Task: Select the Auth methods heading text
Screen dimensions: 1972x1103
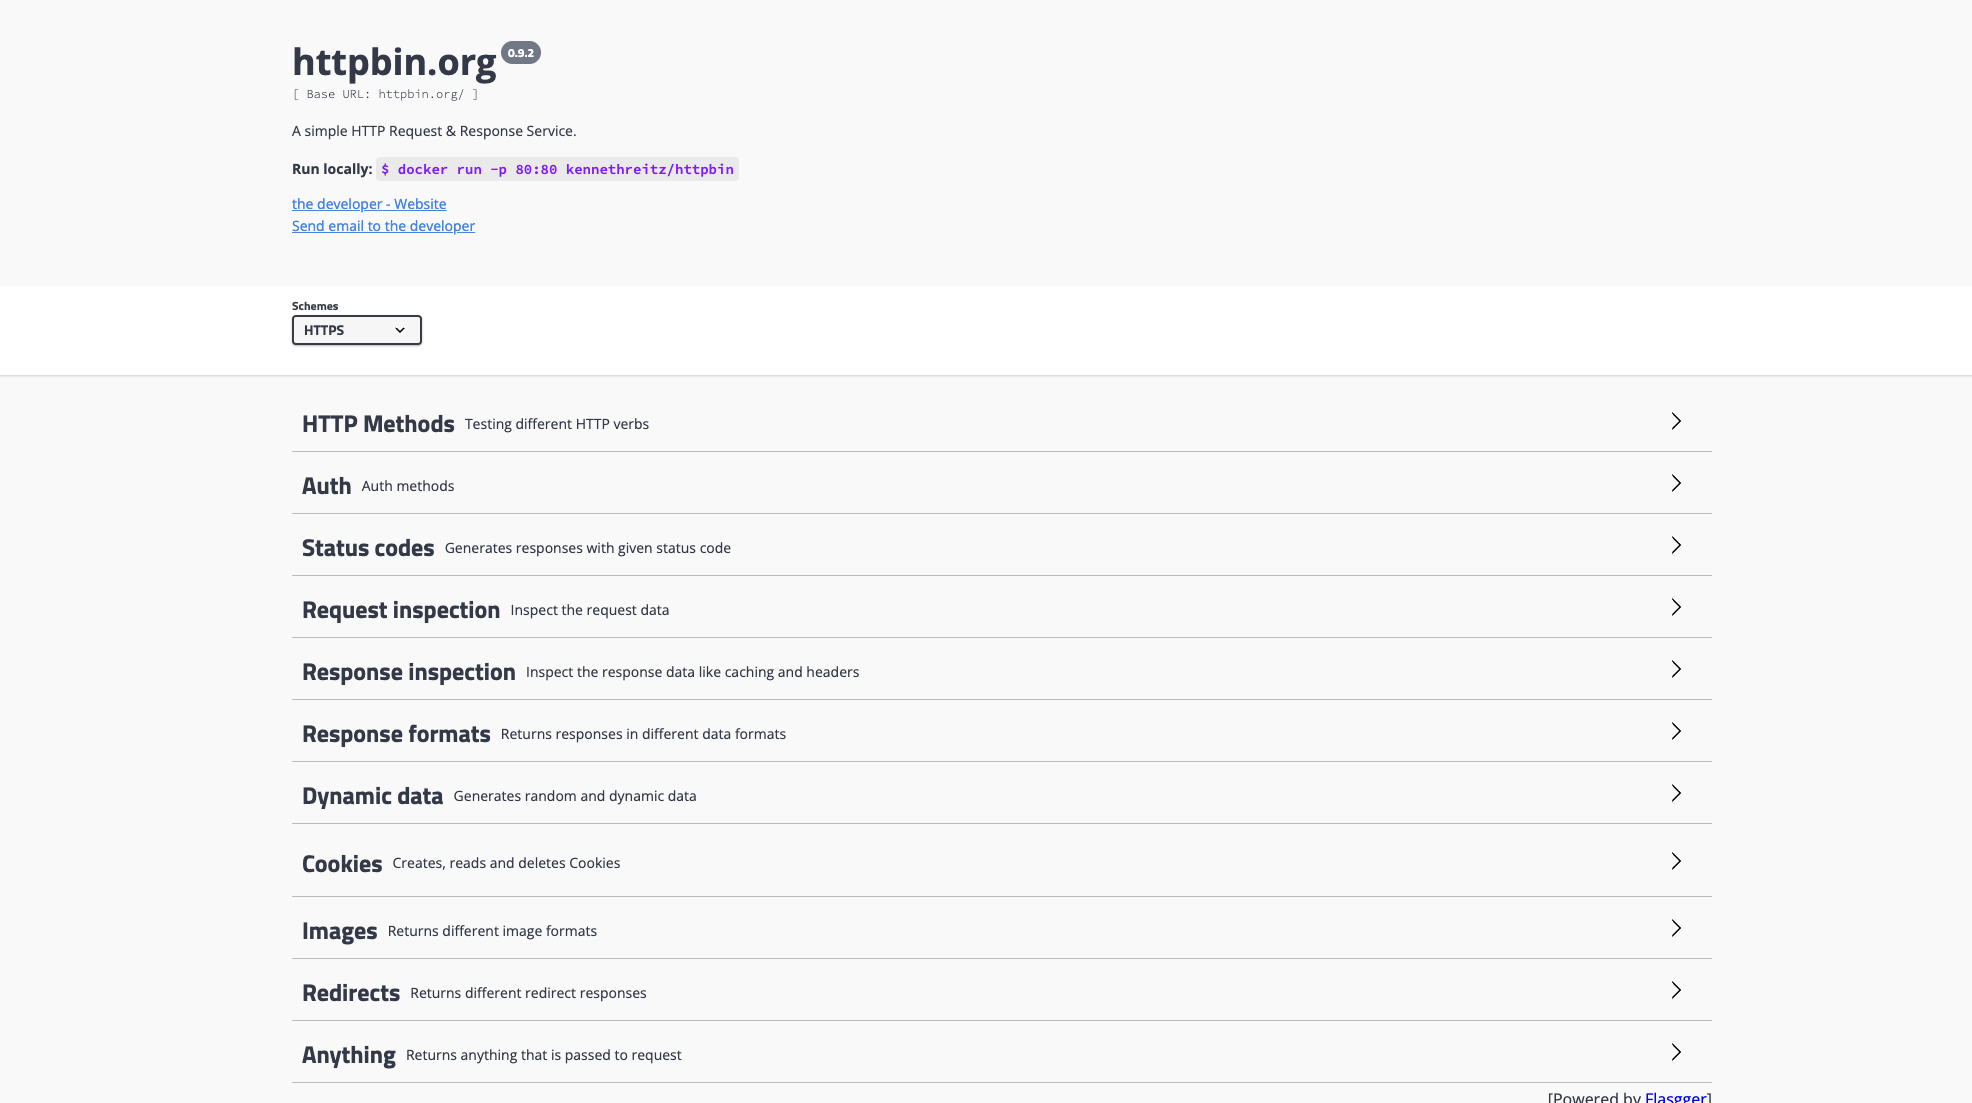Action: pos(407,486)
